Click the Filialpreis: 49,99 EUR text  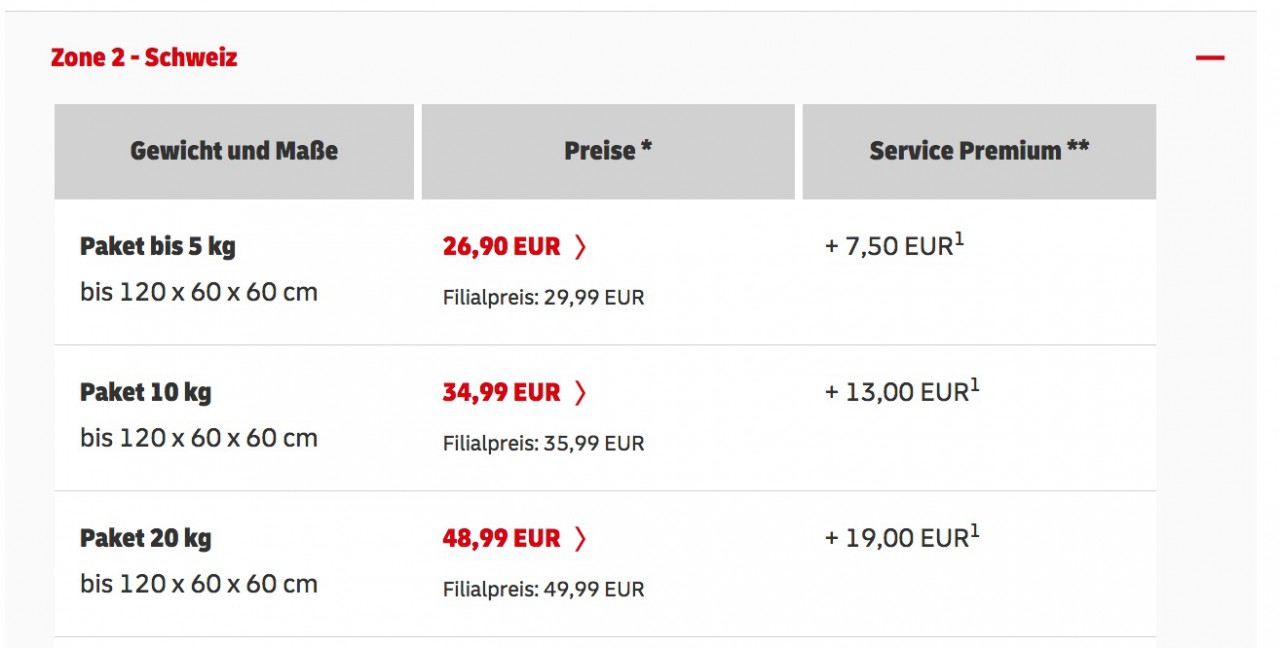(544, 590)
